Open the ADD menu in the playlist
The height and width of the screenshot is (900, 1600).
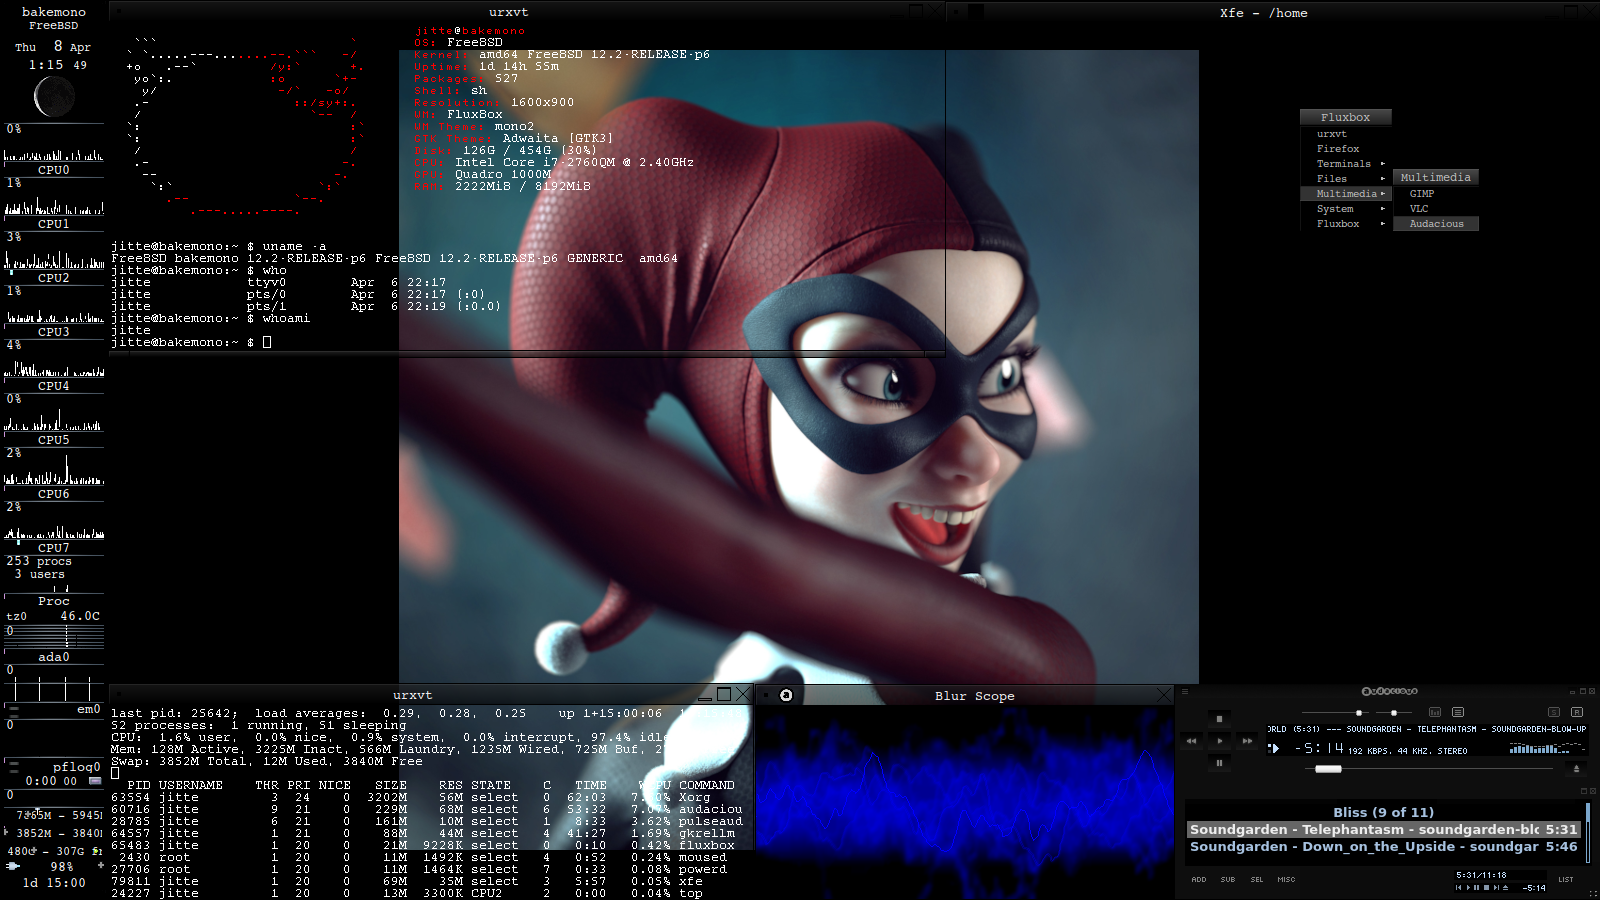[x=1199, y=879]
